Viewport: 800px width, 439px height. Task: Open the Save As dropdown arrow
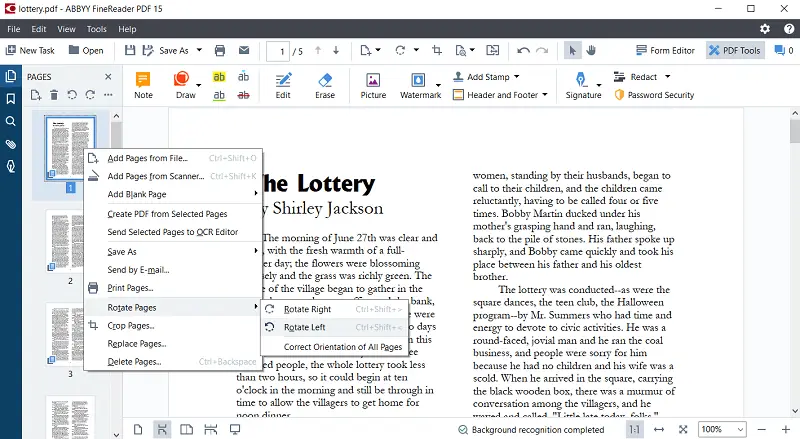tap(199, 50)
